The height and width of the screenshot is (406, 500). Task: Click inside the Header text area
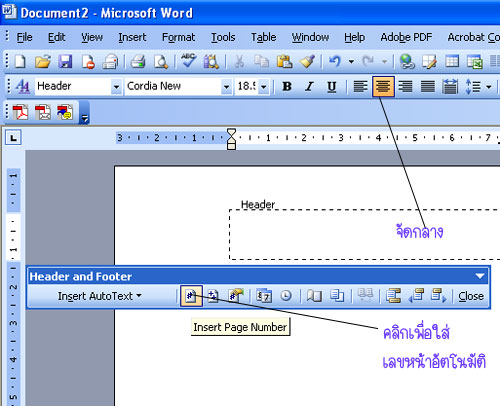(x=364, y=235)
